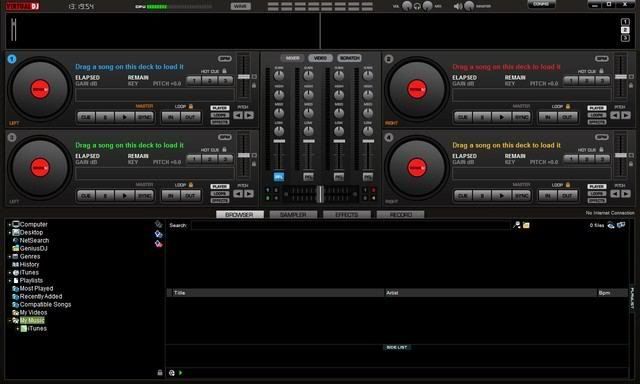The height and width of the screenshot is (384, 640).
Task: Click the Search input field
Action: (x=351, y=225)
